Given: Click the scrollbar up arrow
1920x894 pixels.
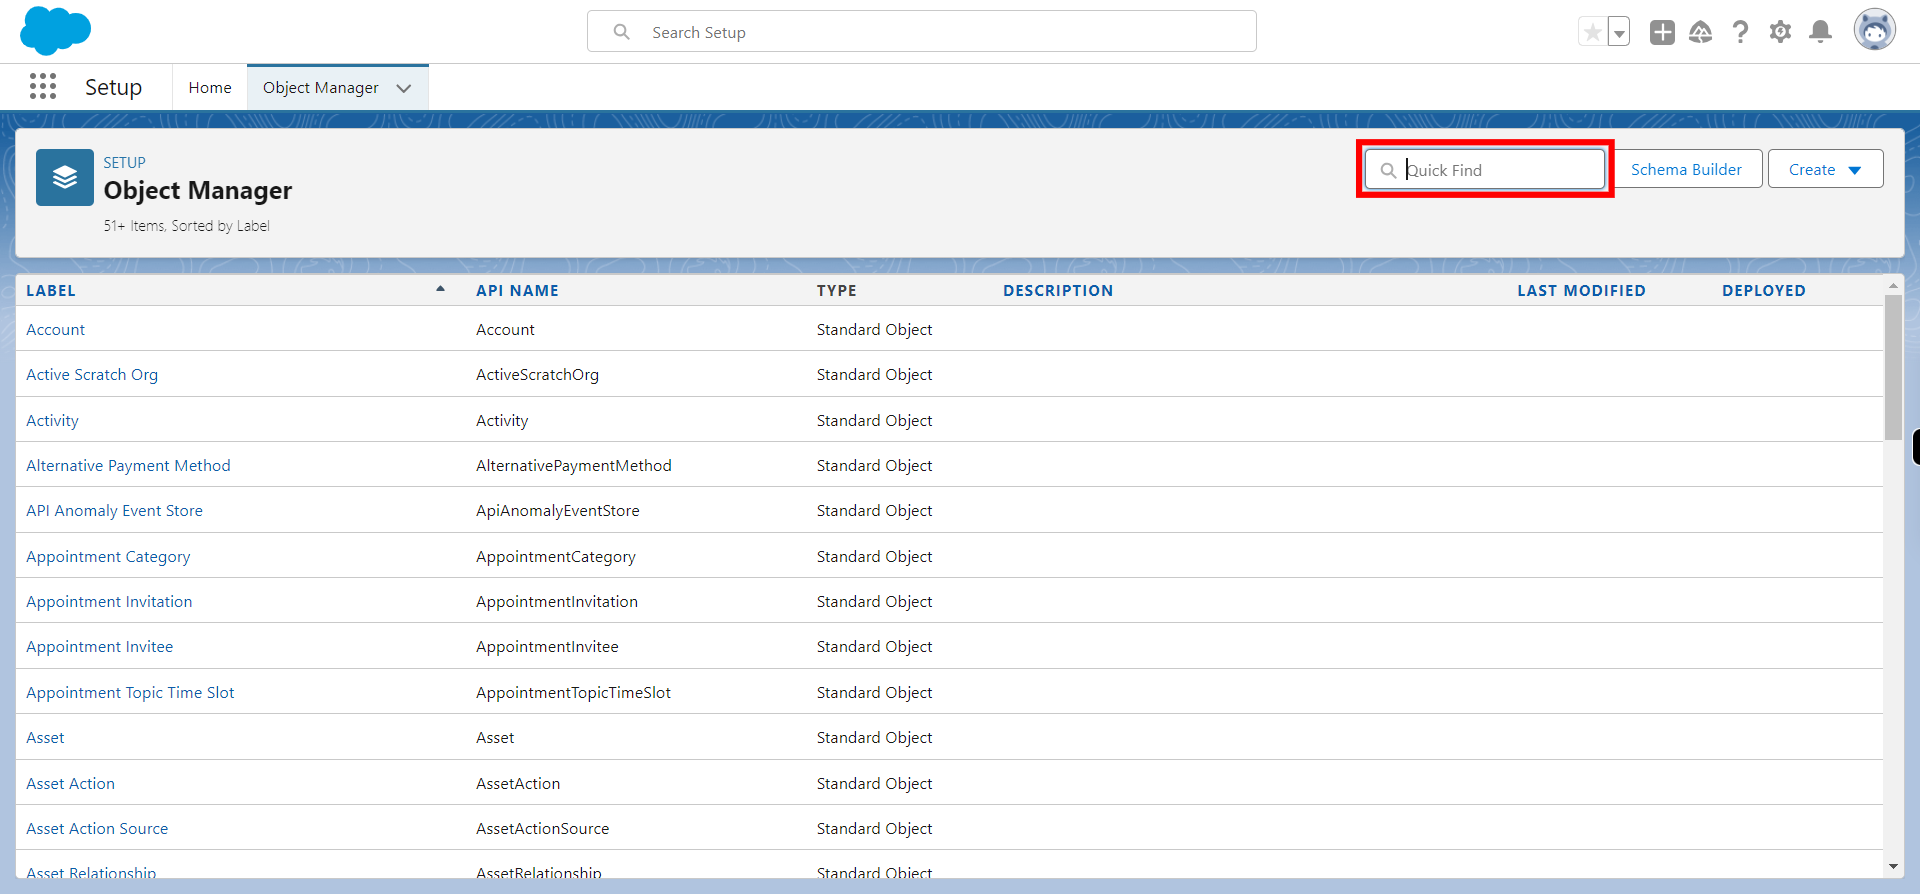Looking at the screenshot, I should (1893, 285).
